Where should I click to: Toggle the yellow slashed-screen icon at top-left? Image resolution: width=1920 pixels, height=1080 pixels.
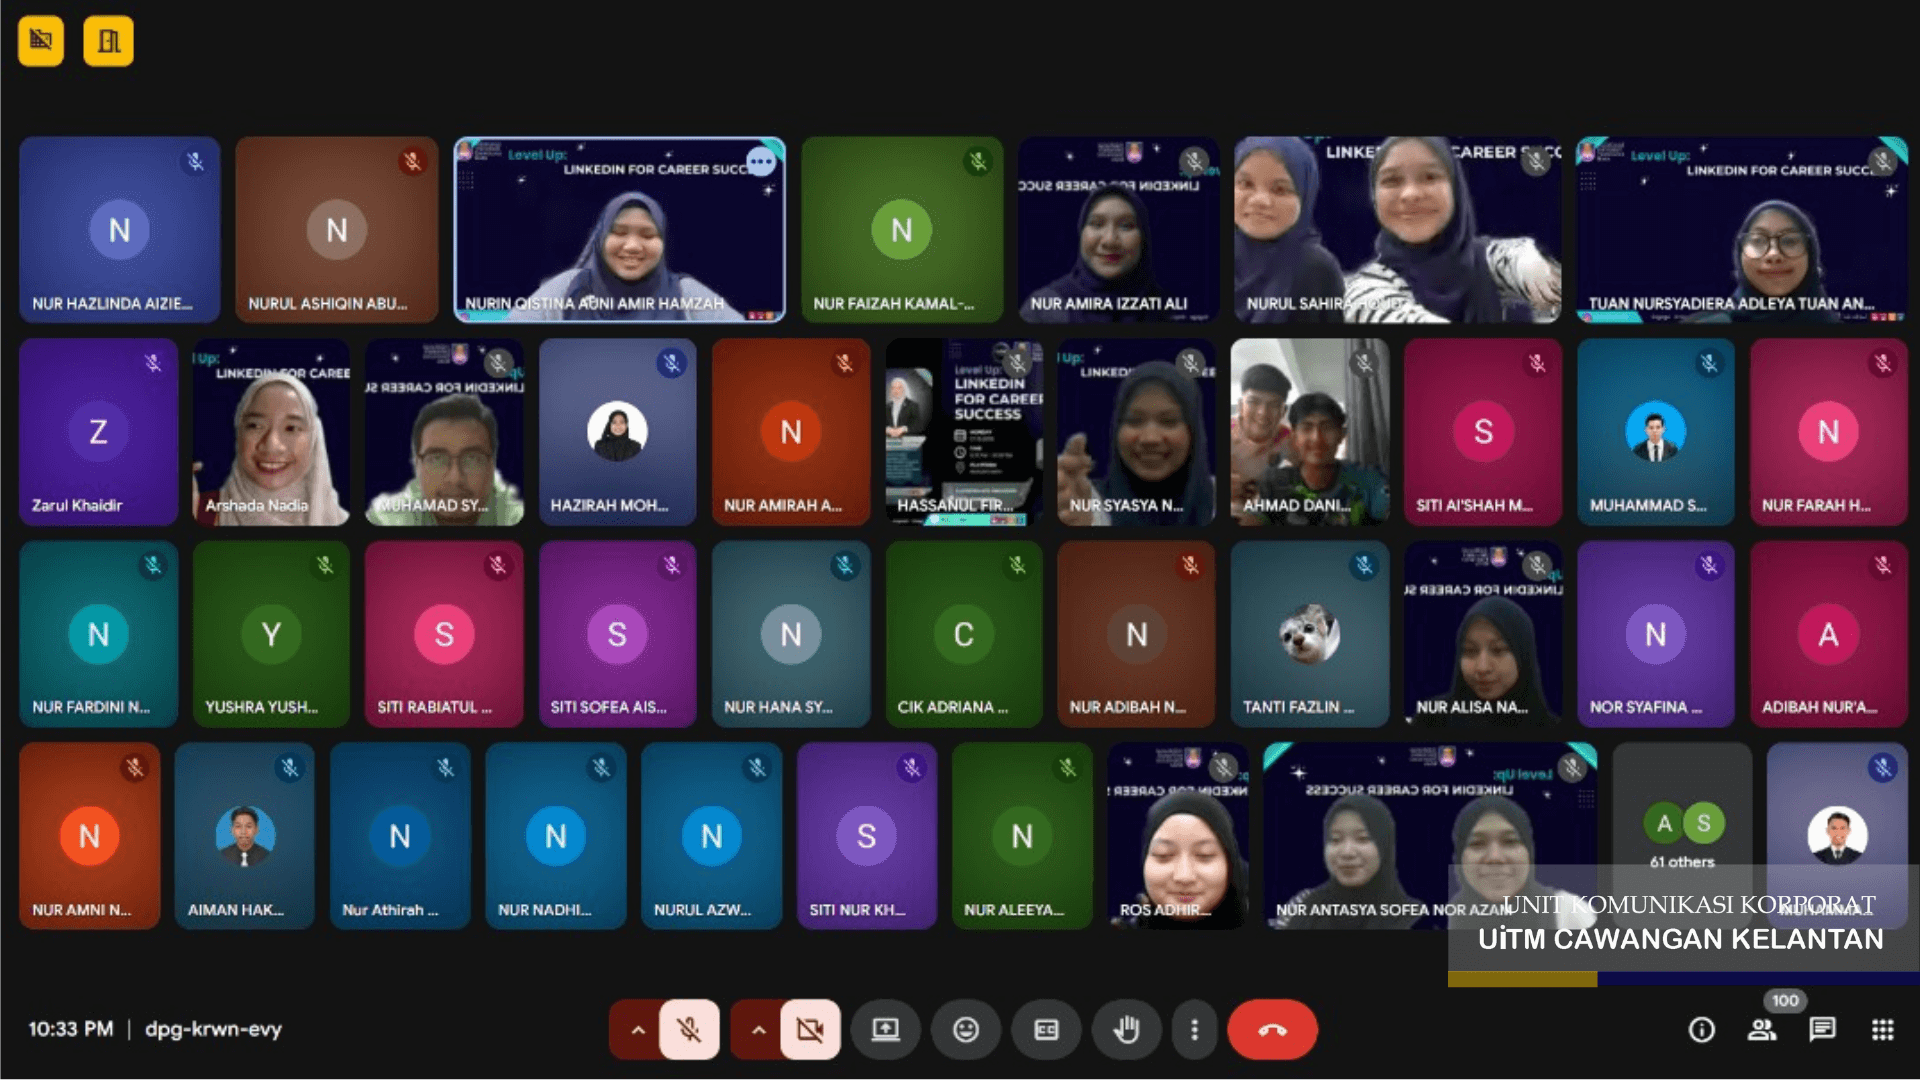[x=41, y=41]
